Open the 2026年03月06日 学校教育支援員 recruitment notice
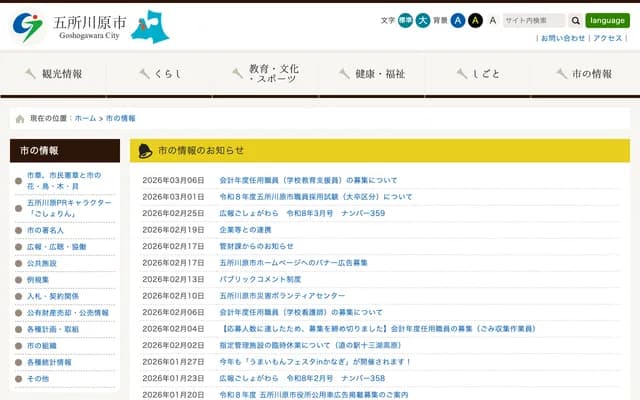Image resolution: width=640 pixels, height=400 pixels. [x=308, y=180]
